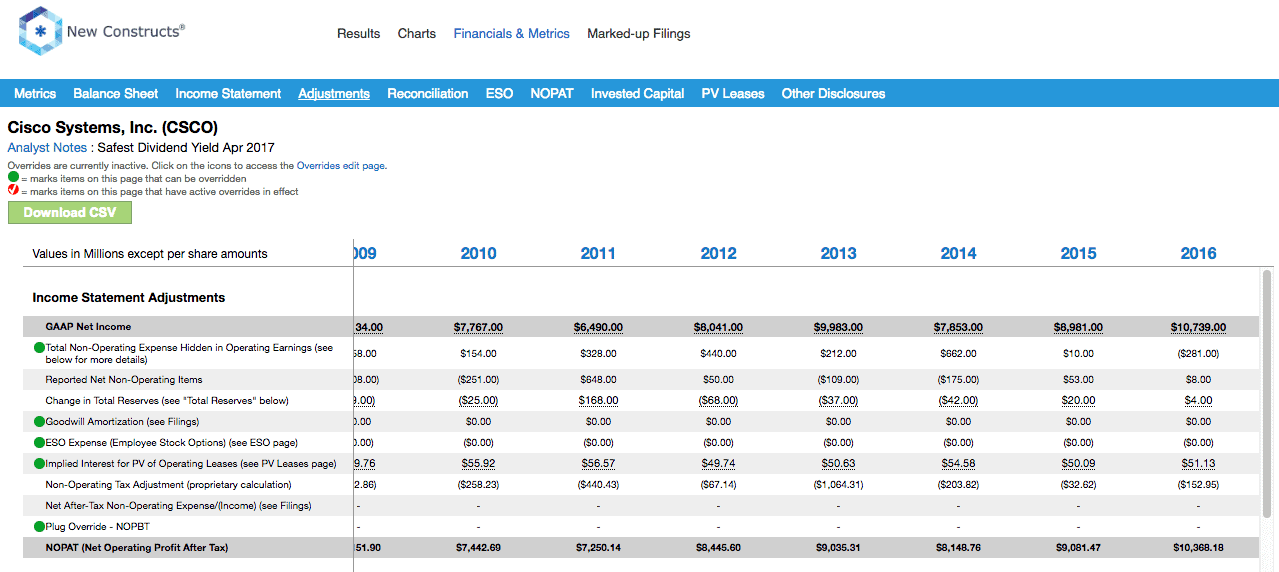The image size is (1279, 572).
Task: Open Financials & Metrics section
Action: tap(511, 33)
